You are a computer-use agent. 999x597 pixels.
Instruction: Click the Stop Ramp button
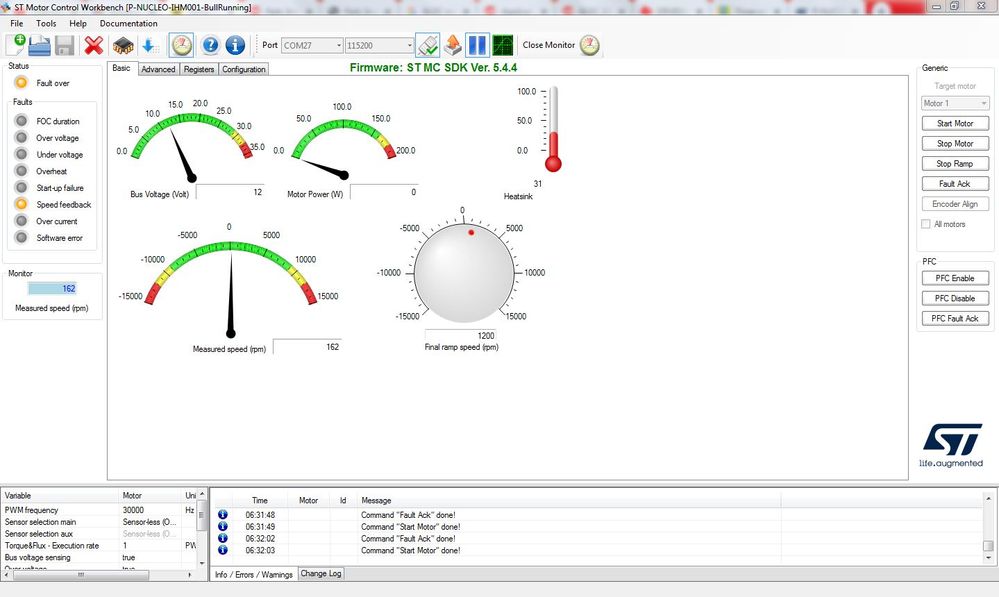coord(955,163)
